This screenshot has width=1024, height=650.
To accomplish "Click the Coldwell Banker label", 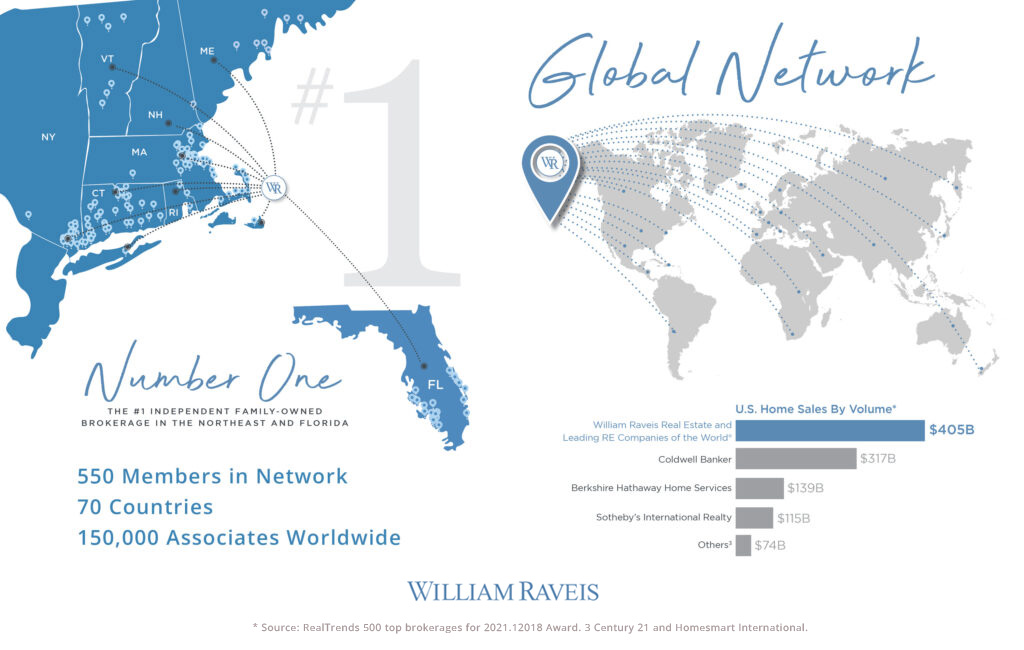I will [x=695, y=459].
